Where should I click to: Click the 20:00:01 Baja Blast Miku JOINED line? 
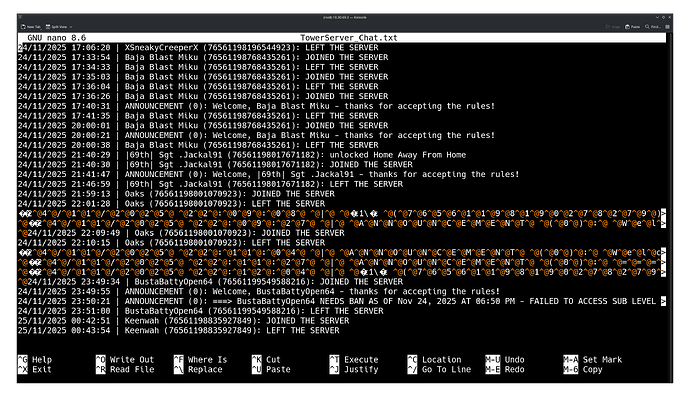(203, 125)
